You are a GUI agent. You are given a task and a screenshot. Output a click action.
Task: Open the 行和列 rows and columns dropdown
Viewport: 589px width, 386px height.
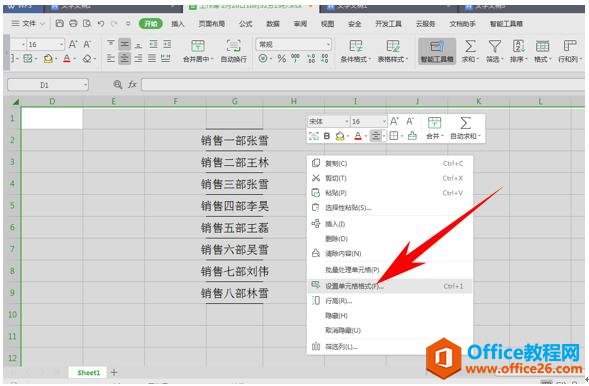[570, 51]
